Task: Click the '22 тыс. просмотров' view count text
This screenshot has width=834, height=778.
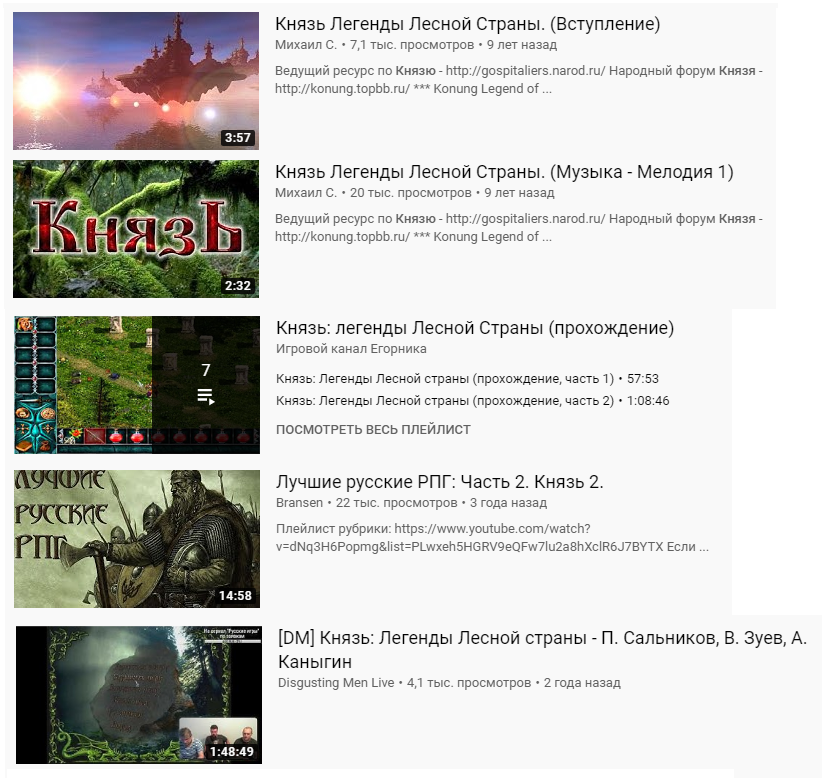Action: point(396,503)
